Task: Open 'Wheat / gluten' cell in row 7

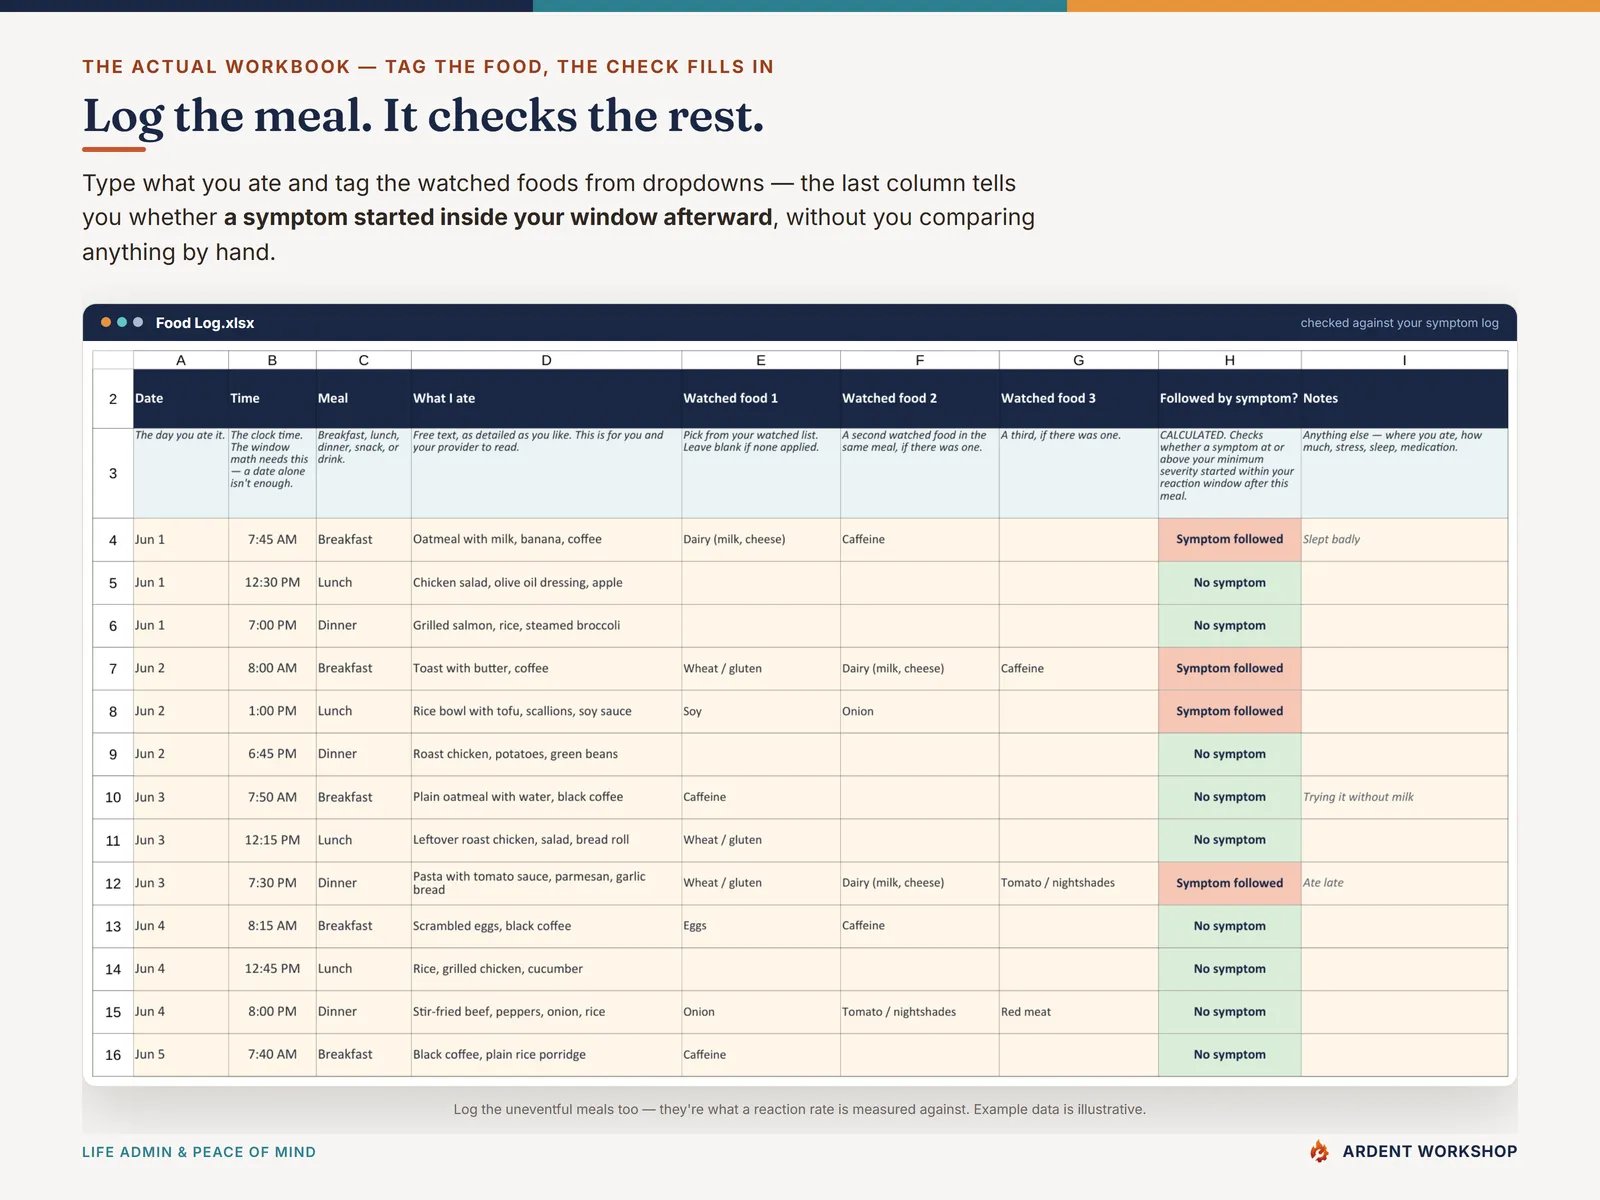Action: (761, 669)
